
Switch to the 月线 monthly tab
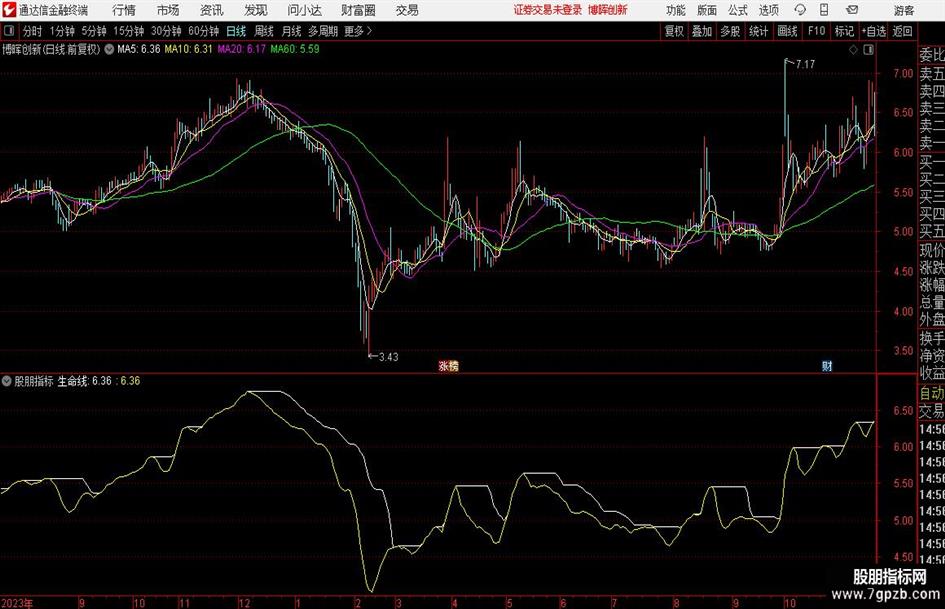click(x=292, y=31)
